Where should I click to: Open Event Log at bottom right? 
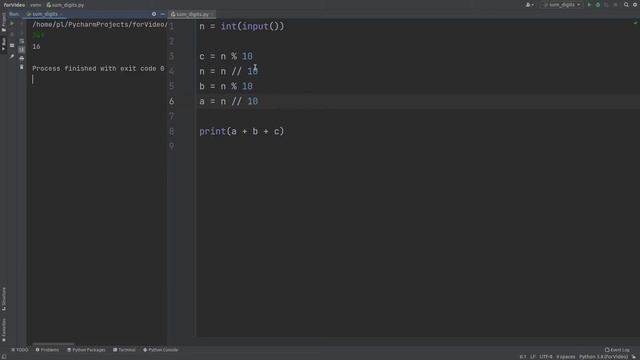click(x=617, y=350)
